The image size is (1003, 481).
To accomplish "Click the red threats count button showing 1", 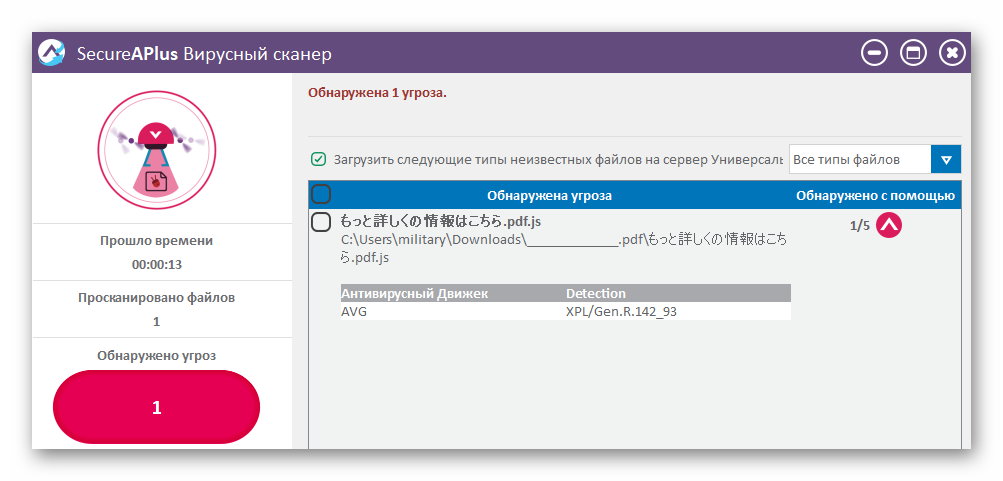I will (157, 407).
